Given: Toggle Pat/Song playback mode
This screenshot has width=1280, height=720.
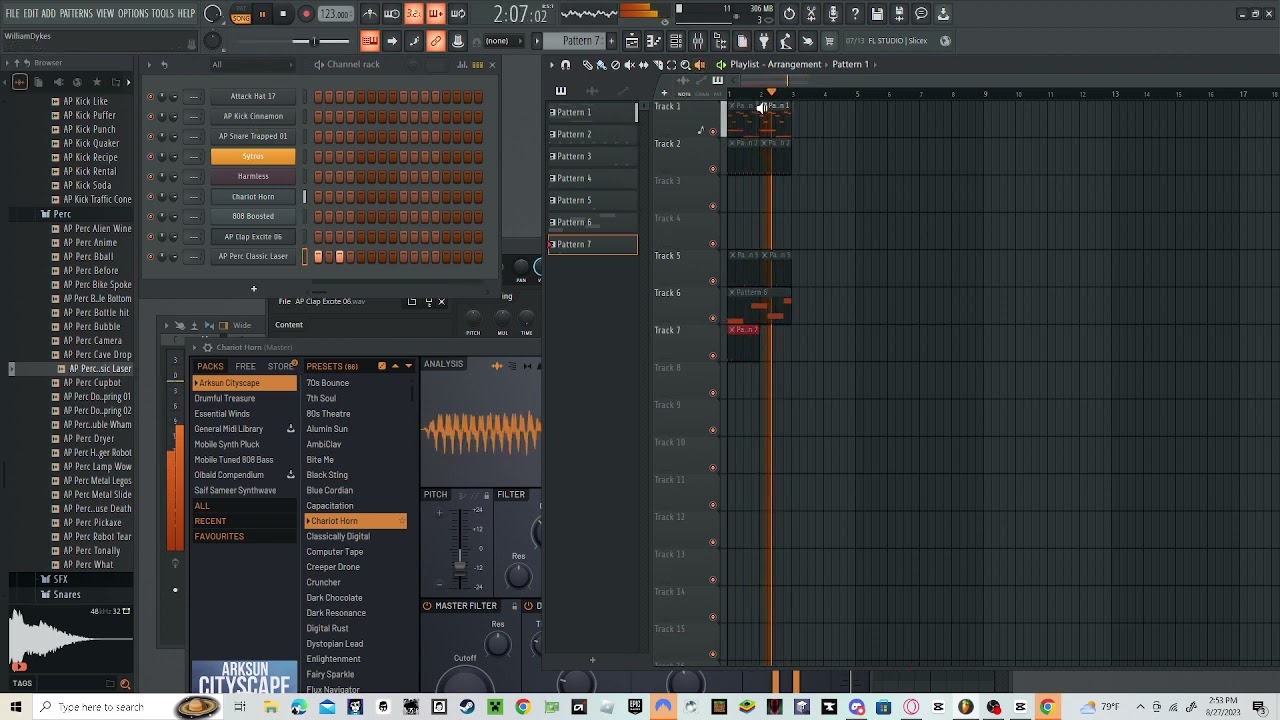Looking at the screenshot, I should [x=241, y=14].
